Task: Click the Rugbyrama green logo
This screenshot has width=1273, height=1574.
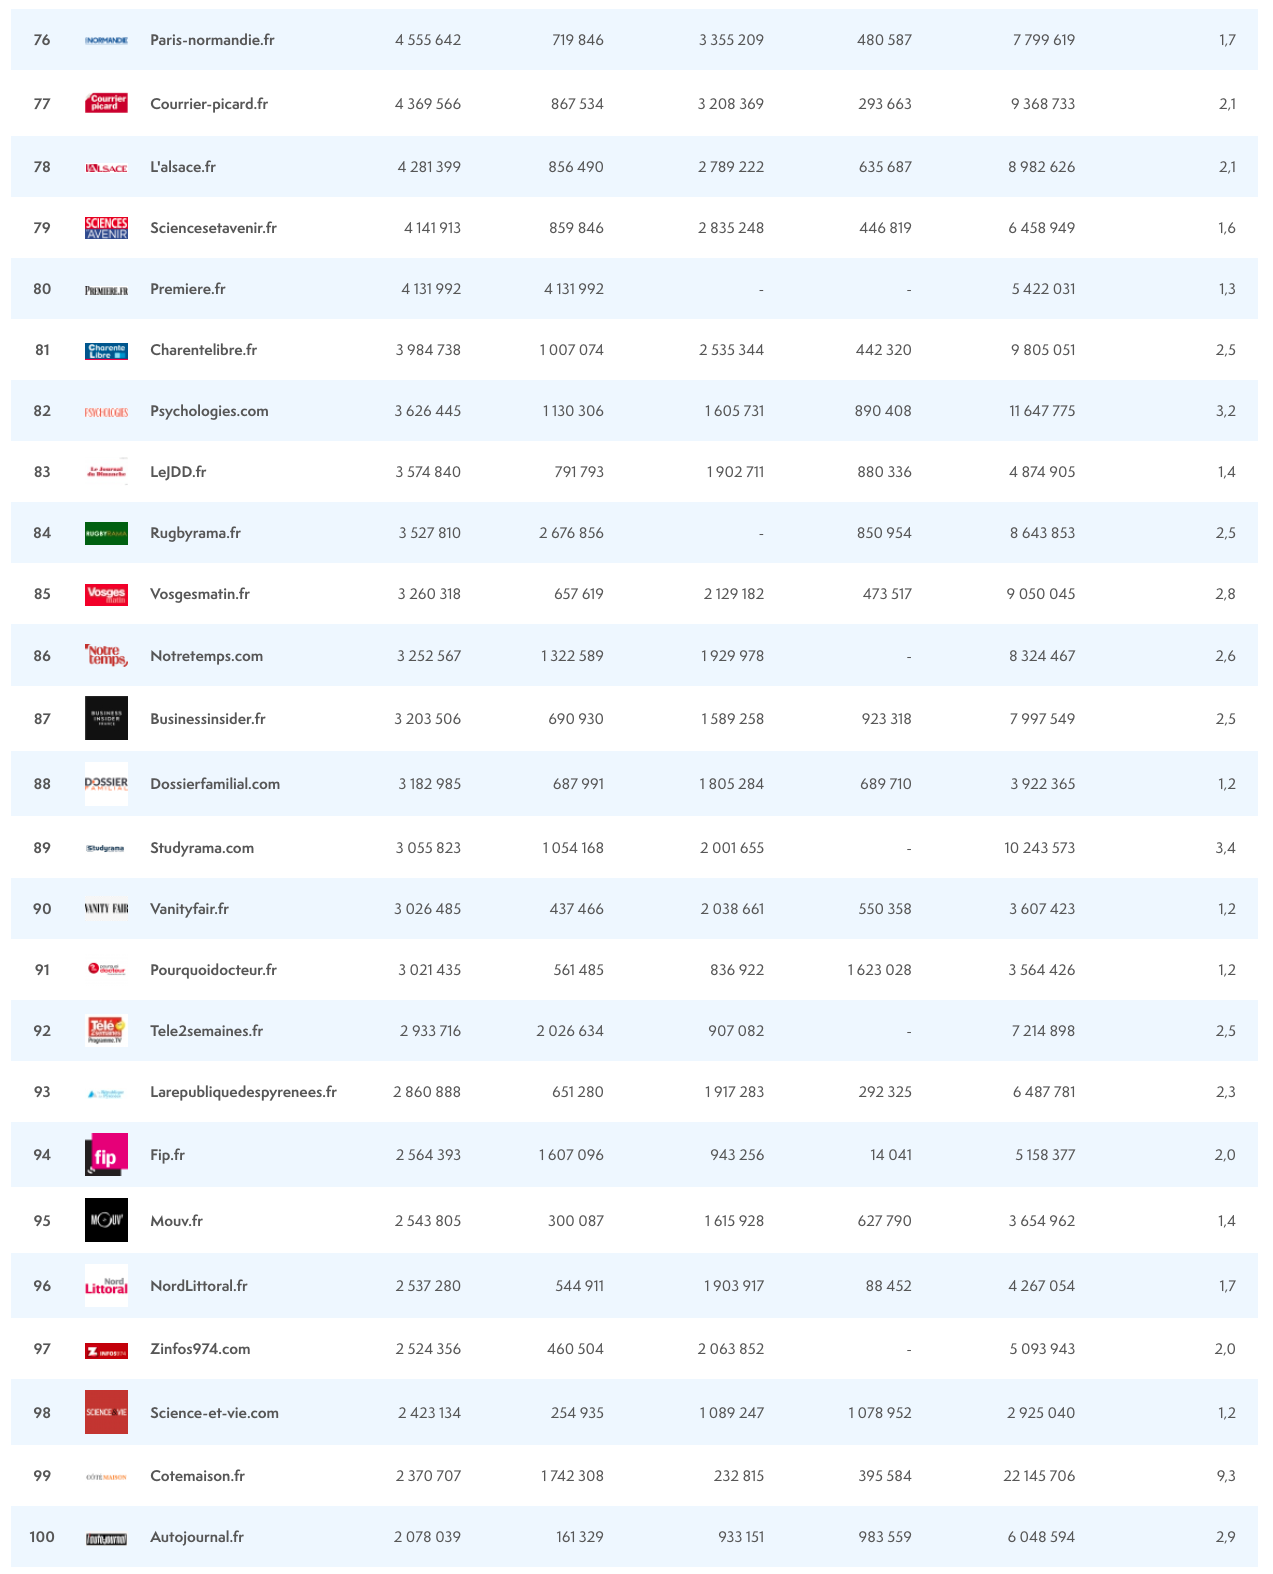Action: 106,534
